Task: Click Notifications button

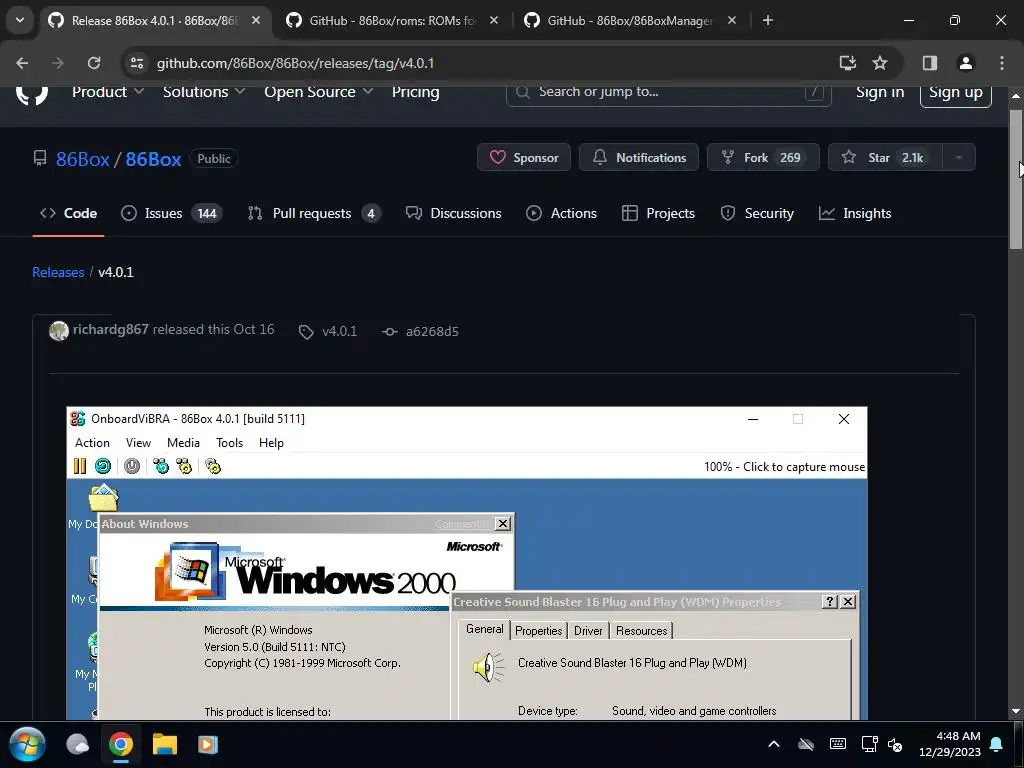Action: click(639, 157)
